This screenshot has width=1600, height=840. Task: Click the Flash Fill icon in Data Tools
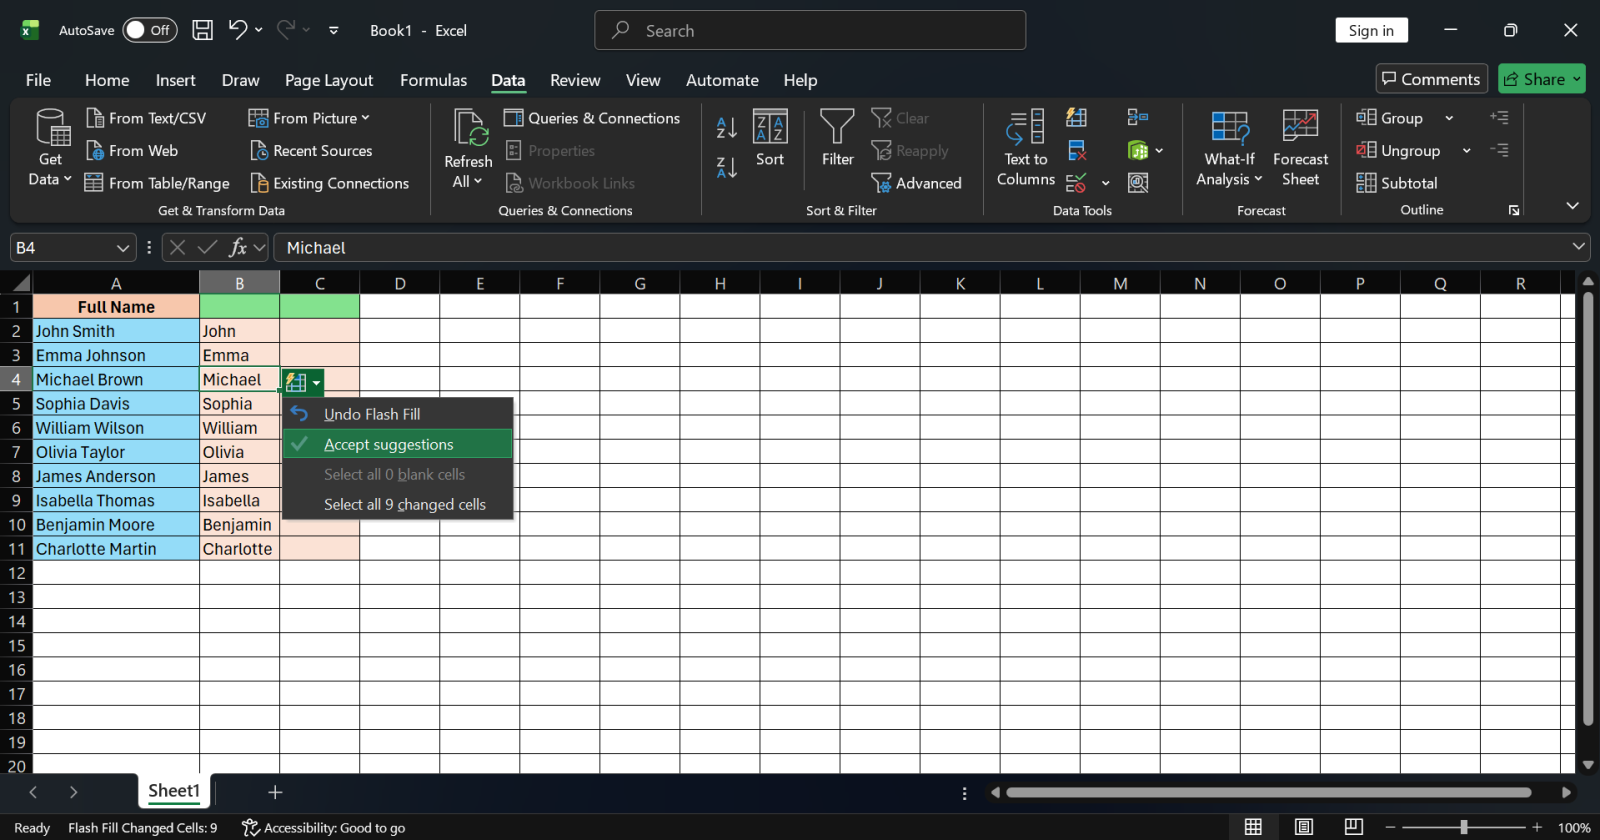click(x=1077, y=118)
